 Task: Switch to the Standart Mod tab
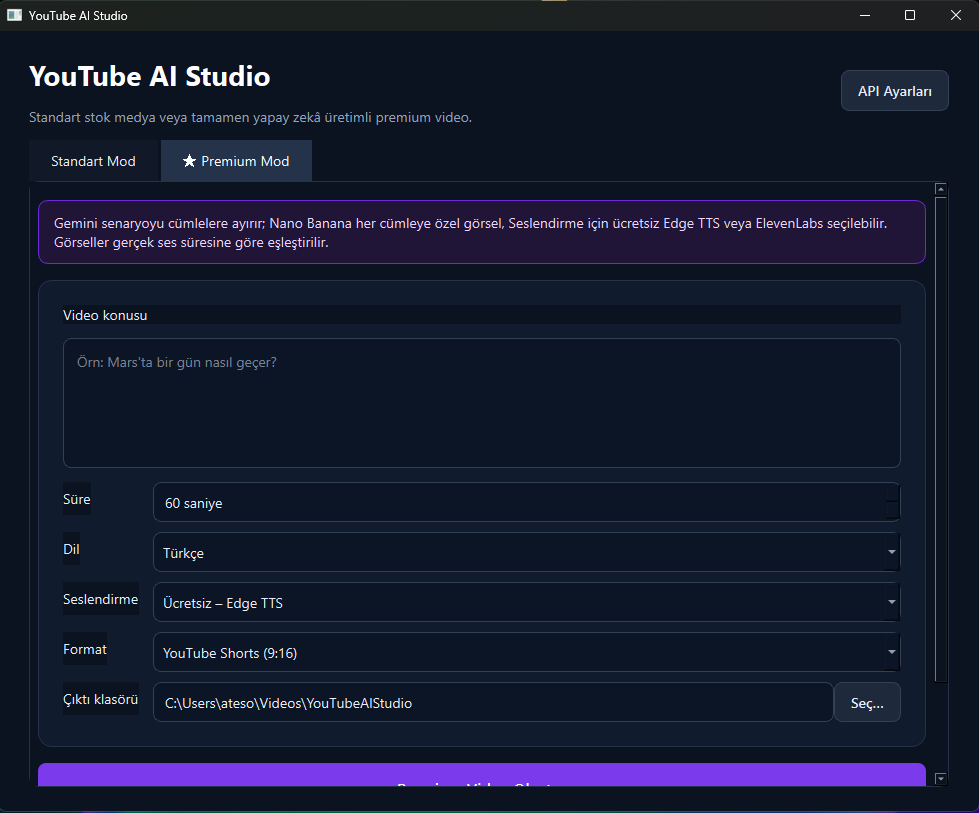click(x=94, y=161)
